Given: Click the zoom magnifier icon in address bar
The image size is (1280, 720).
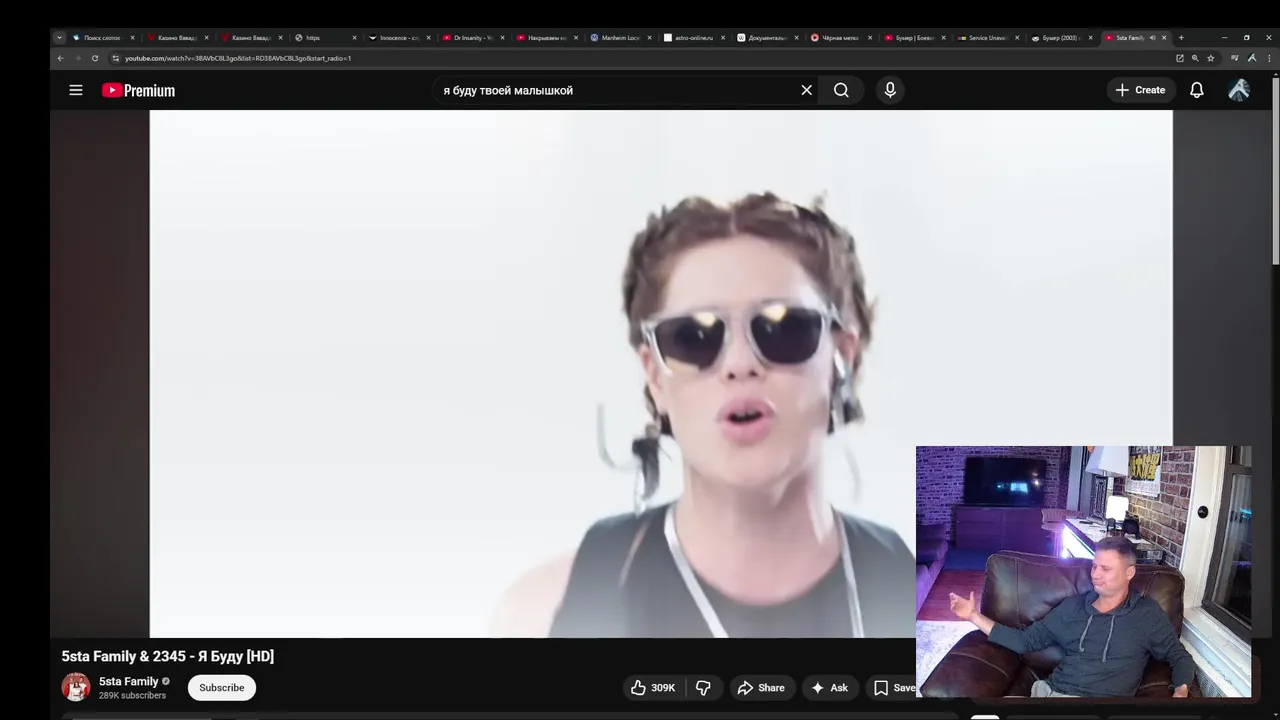Looking at the screenshot, I should (x=1194, y=58).
